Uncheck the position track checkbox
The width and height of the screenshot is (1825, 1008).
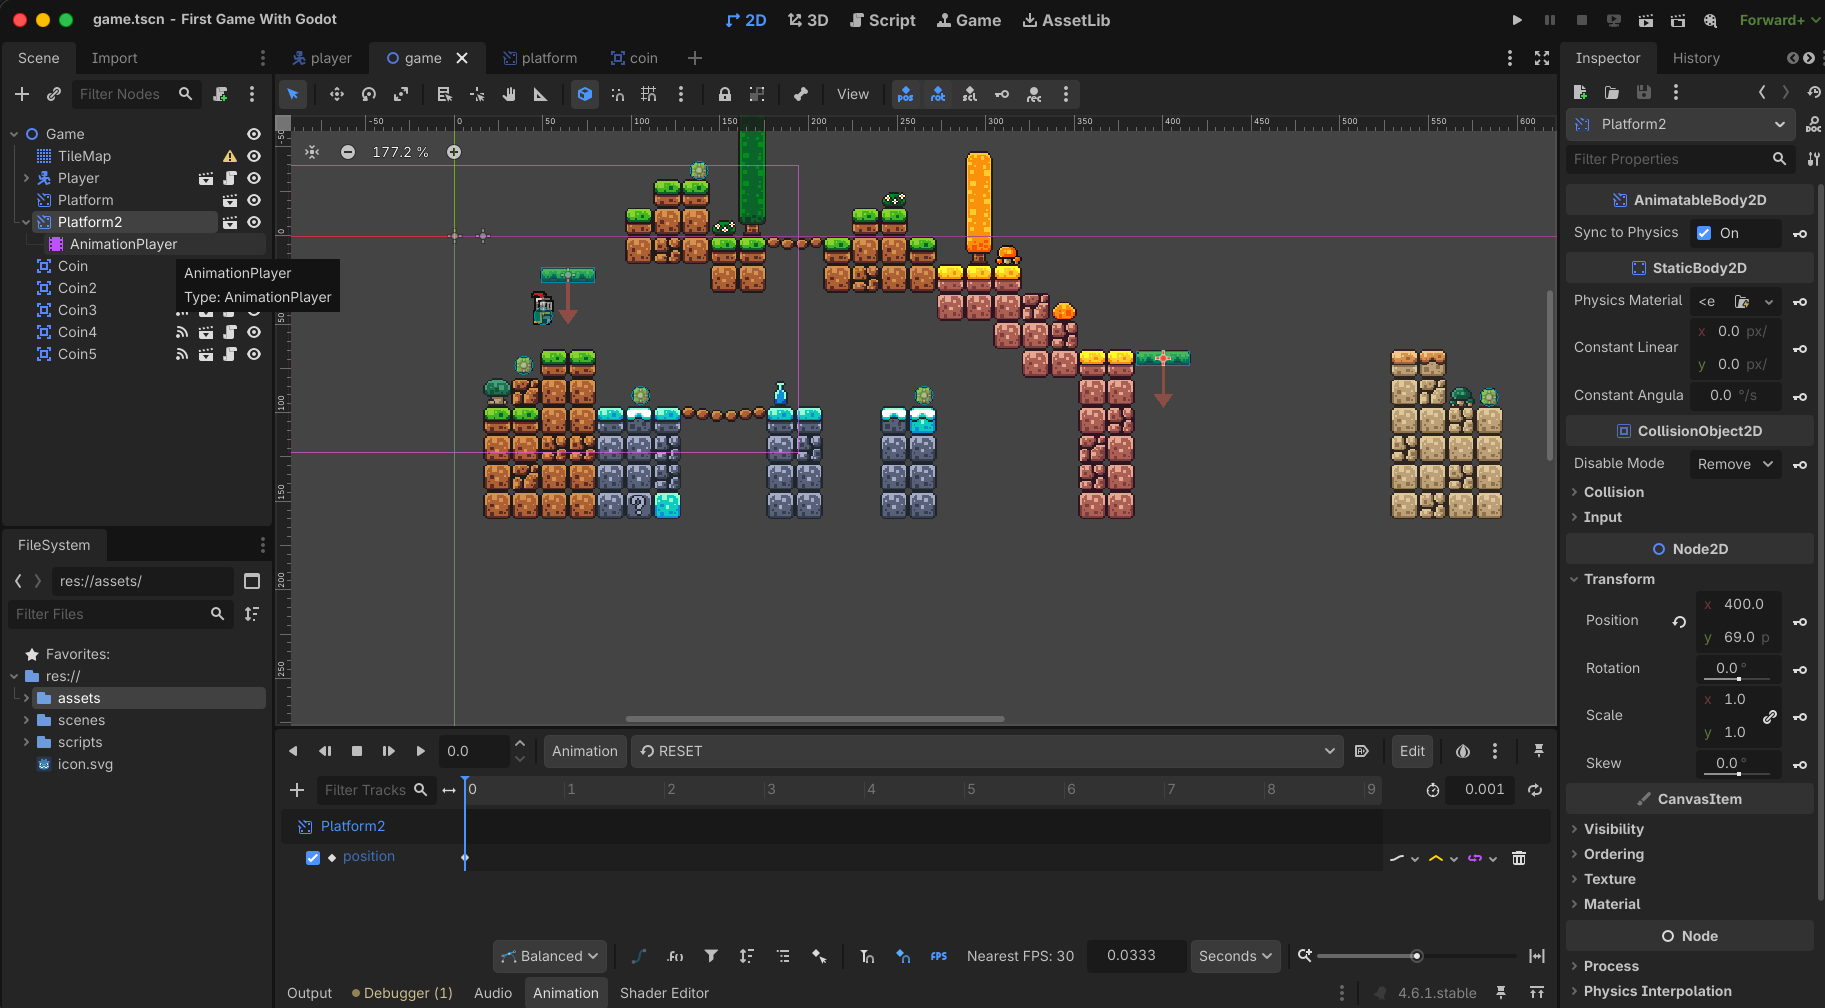pos(313,857)
